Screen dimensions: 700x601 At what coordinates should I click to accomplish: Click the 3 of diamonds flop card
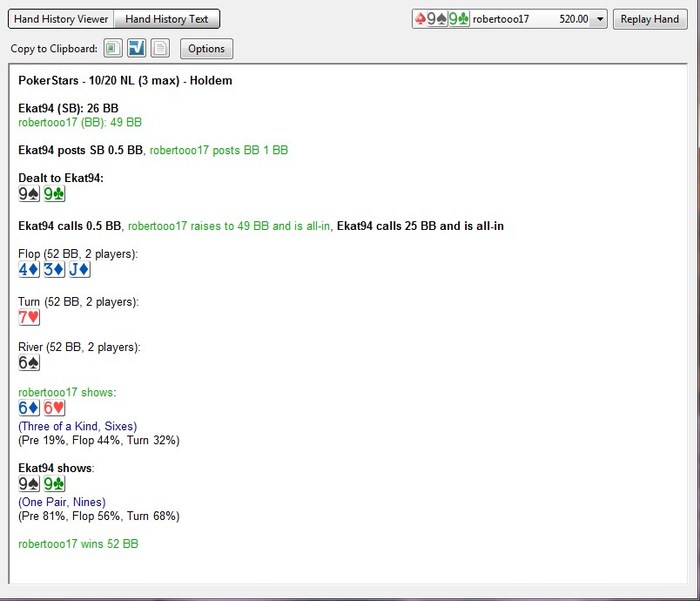coord(54,270)
